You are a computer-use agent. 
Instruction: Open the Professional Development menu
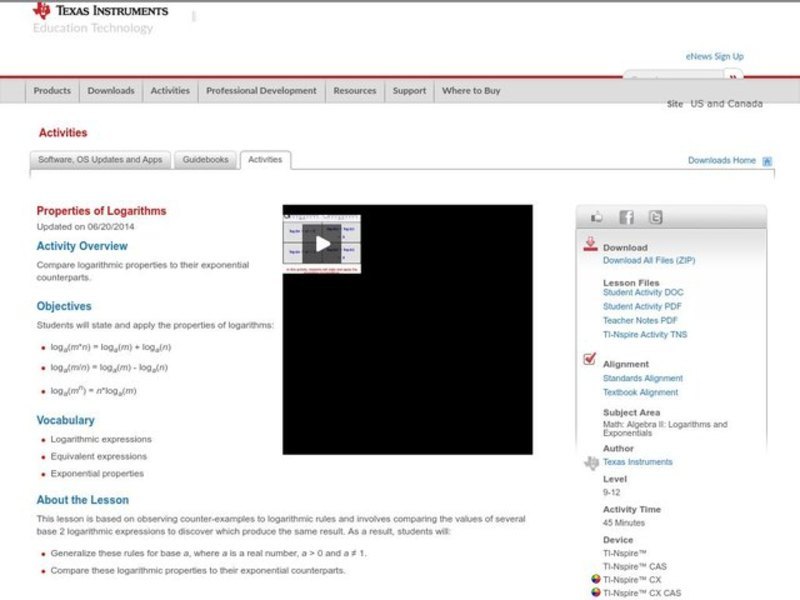261,91
